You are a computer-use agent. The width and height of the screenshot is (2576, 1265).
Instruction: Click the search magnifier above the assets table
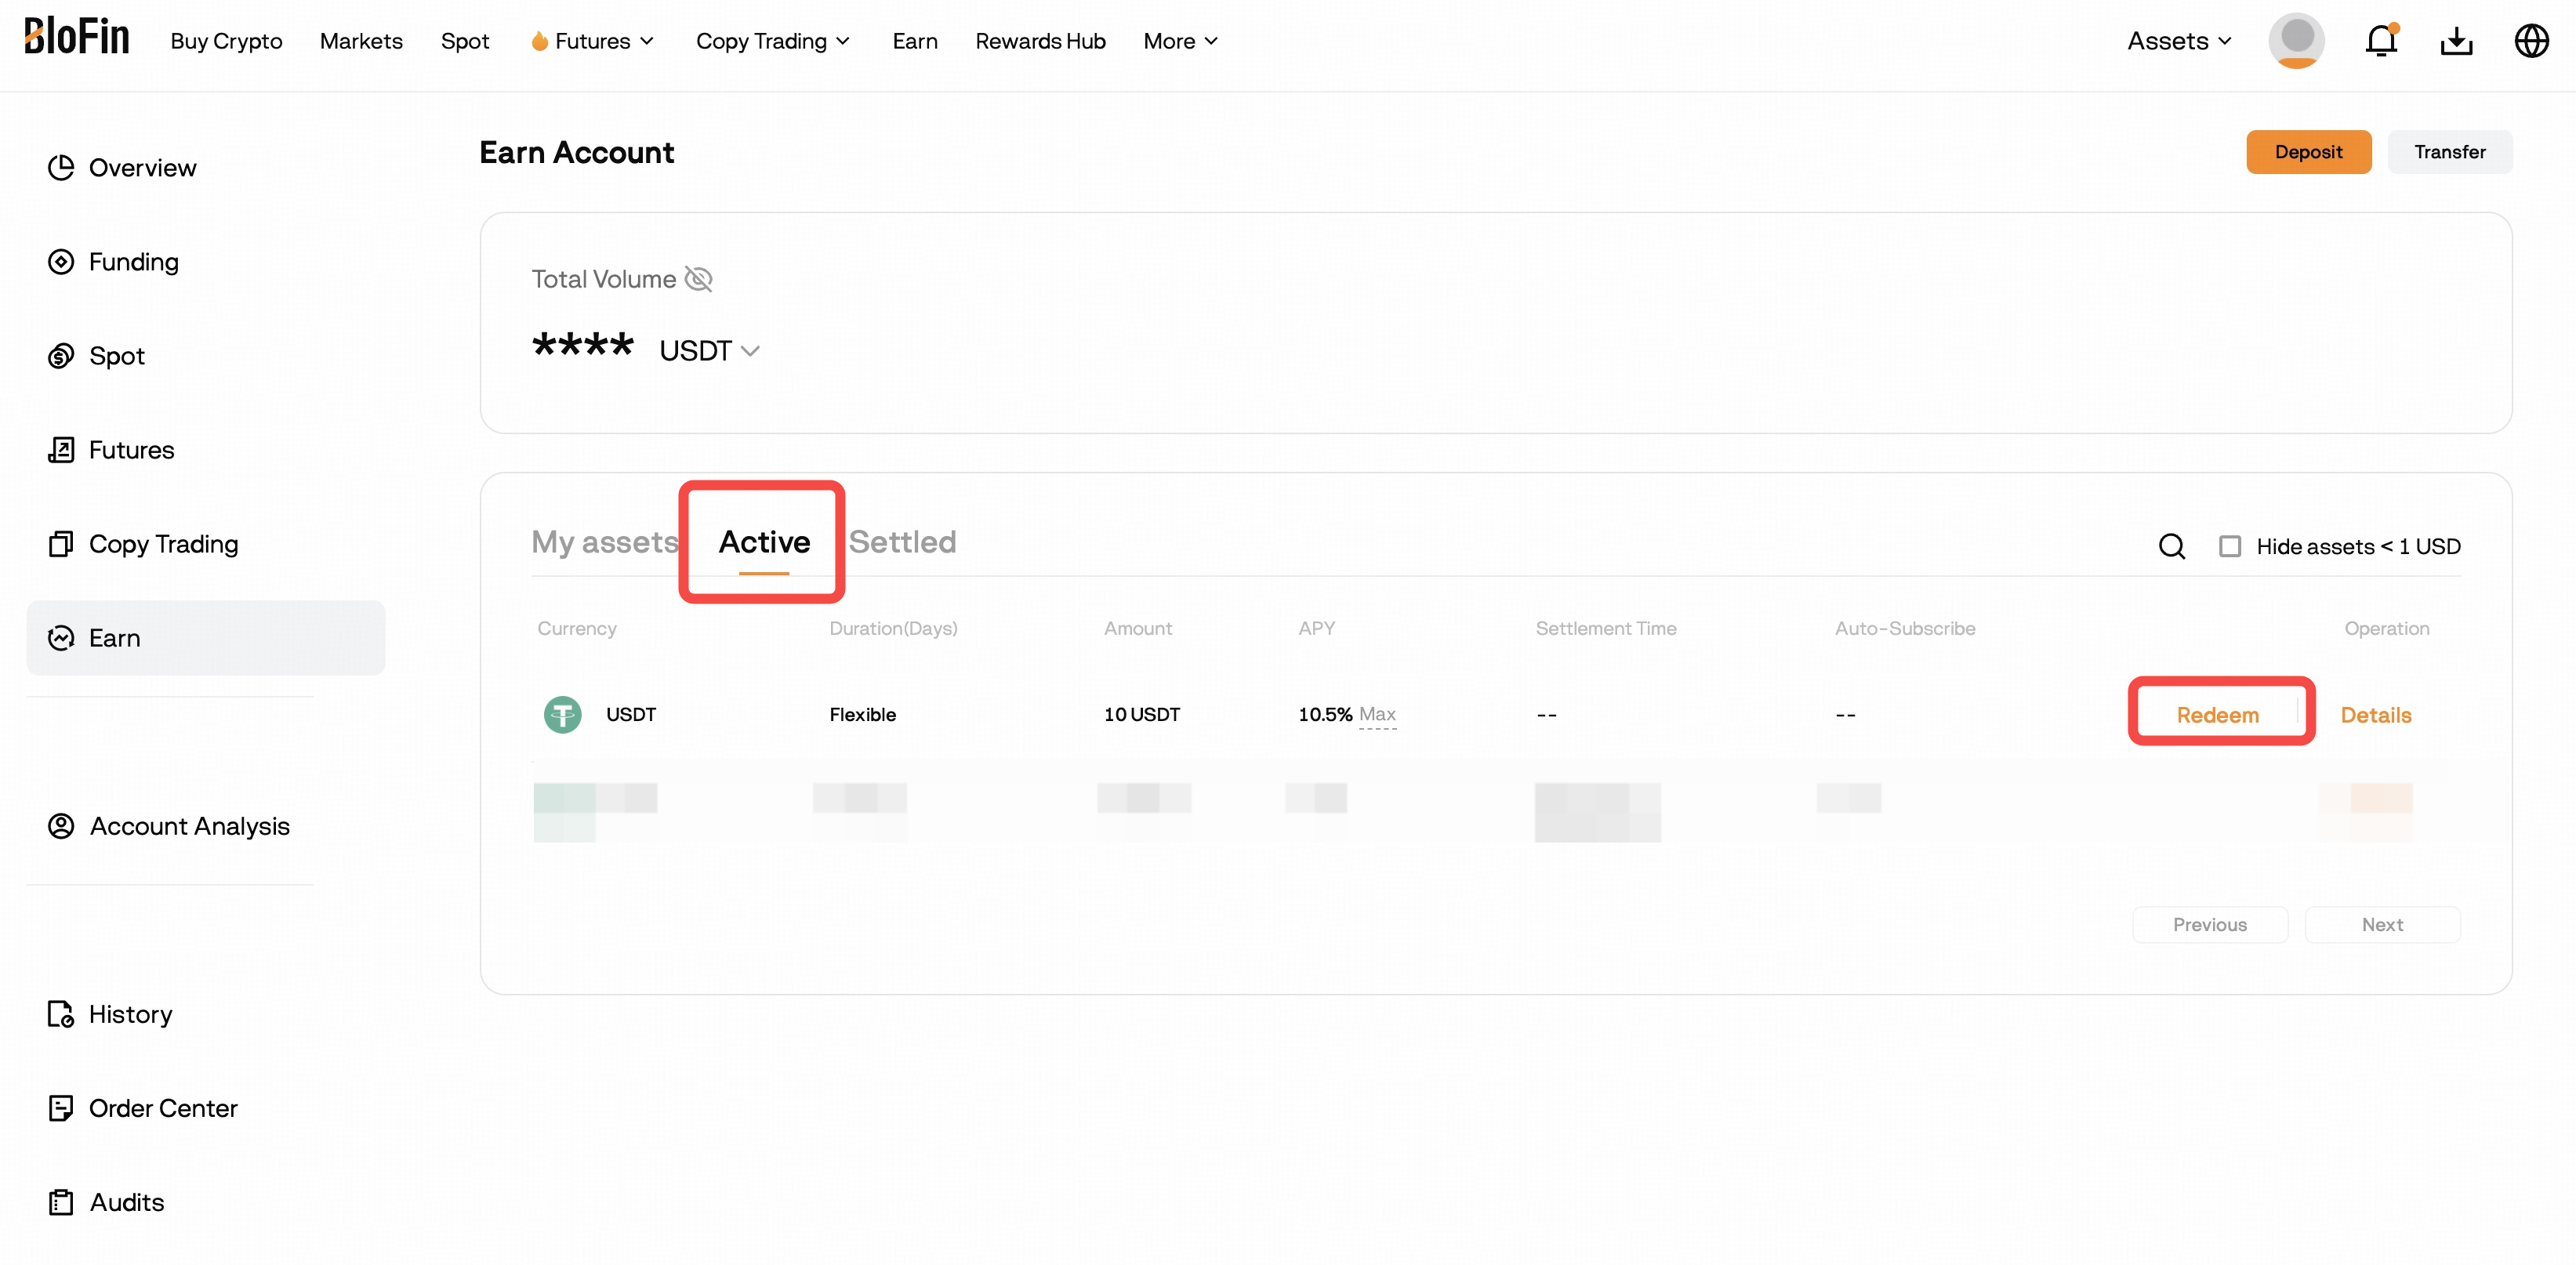pos(2171,546)
